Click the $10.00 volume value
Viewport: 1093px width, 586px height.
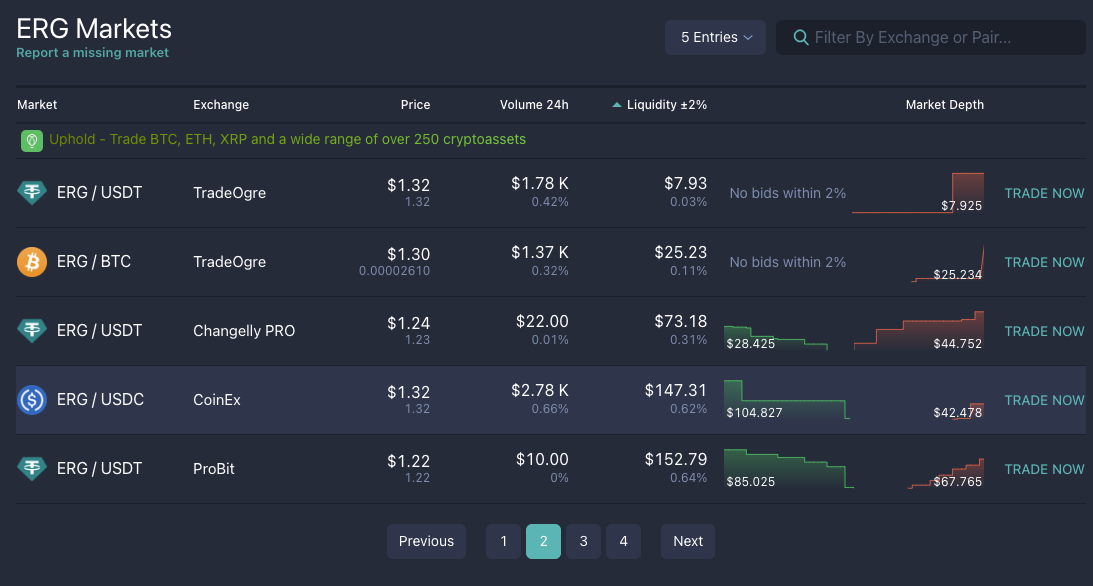542,459
